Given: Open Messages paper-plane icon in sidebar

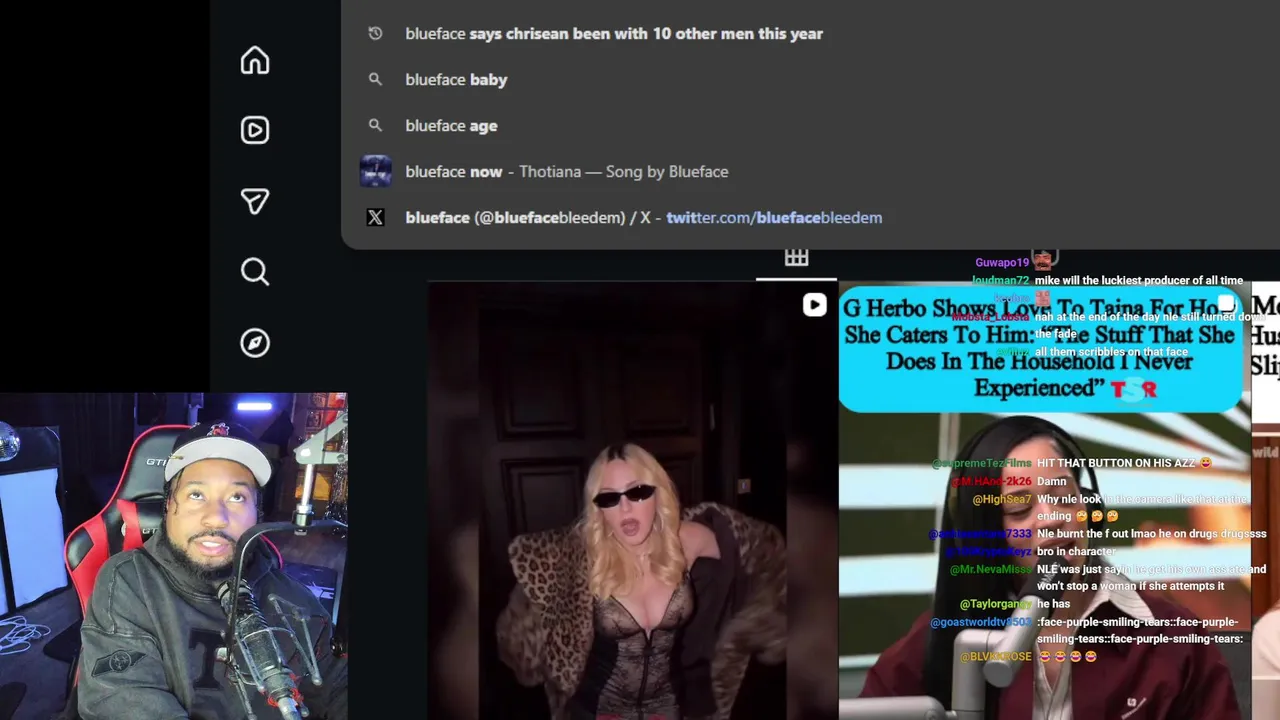Looking at the screenshot, I should click(x=255, y=201).
